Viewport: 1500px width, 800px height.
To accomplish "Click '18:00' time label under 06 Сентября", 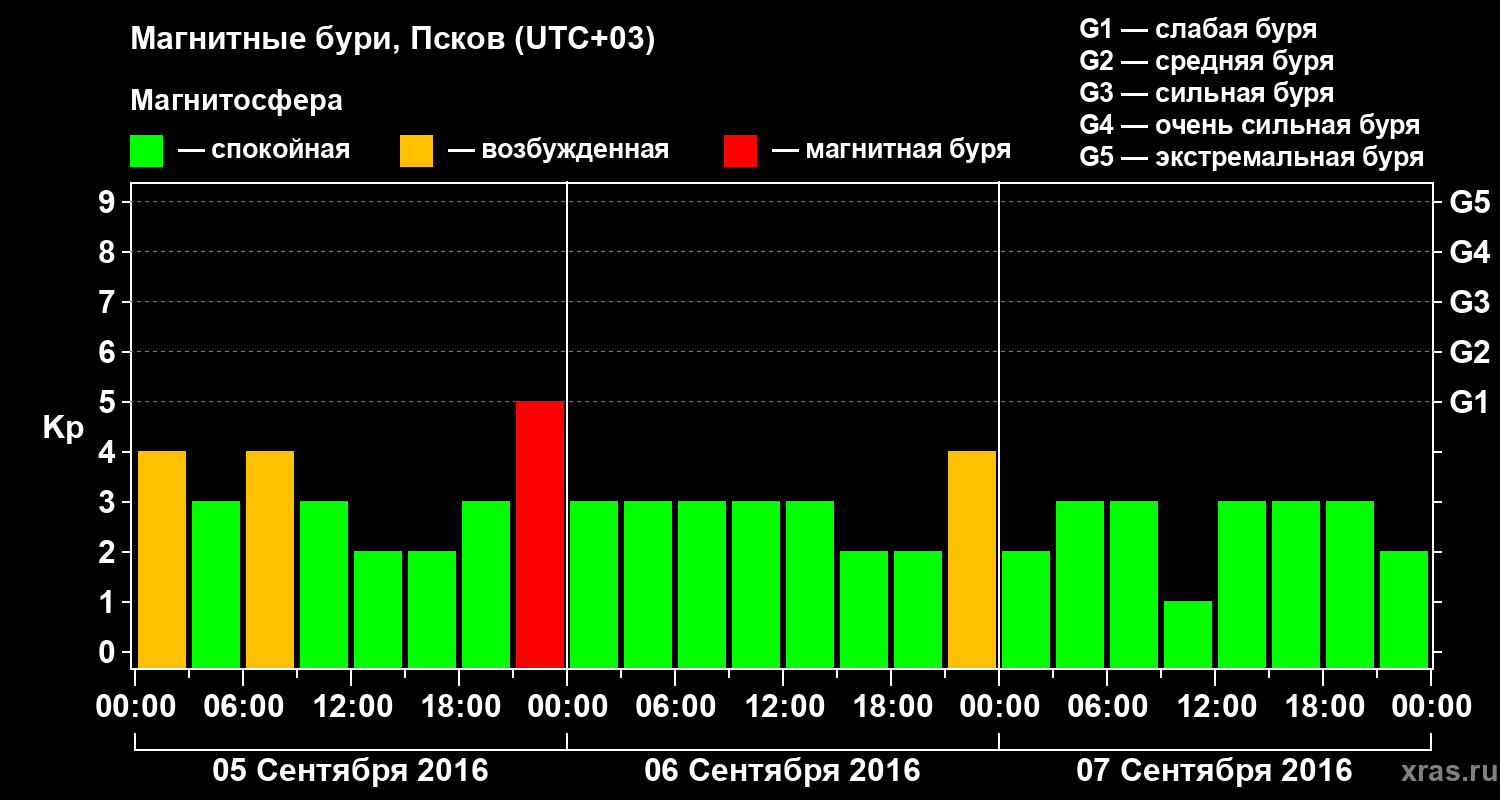I will (x=891, y=707).
